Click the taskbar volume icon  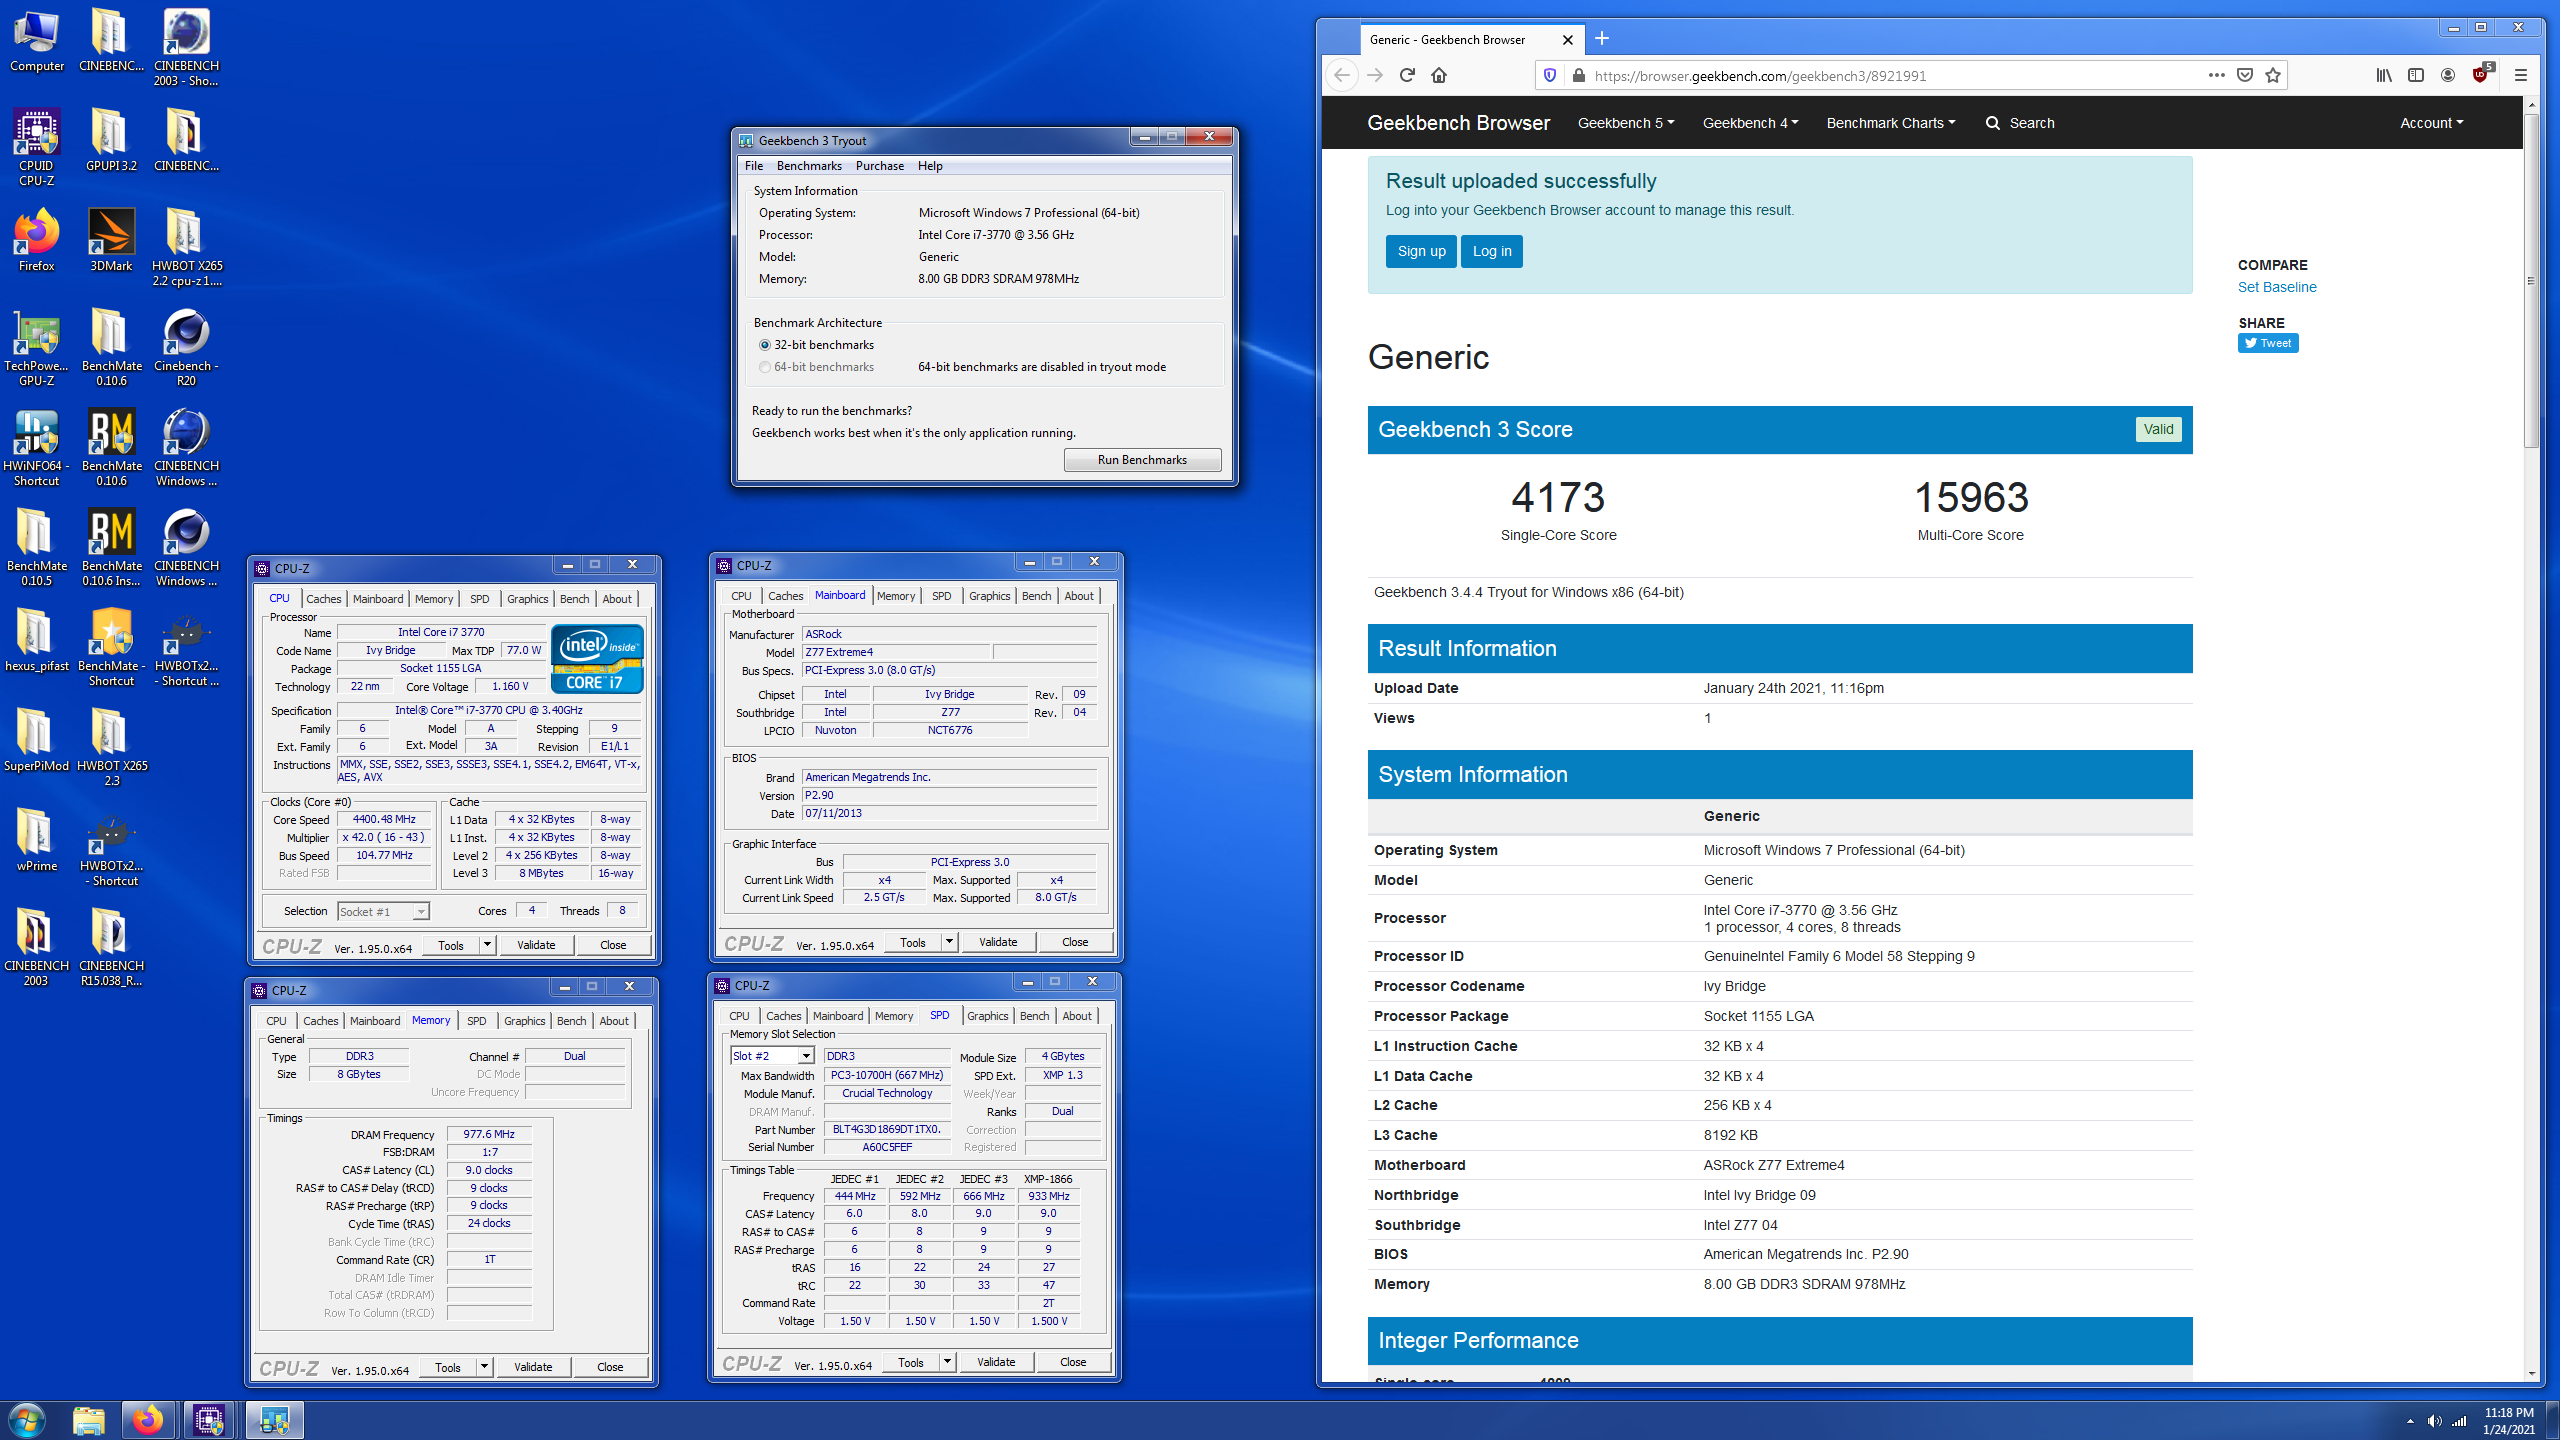[2434, 1421]
